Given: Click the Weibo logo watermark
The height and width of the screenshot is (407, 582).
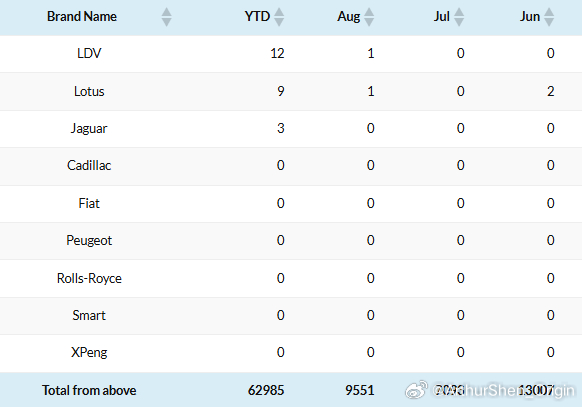Looking at the screenshot, I should tap(416, 389).
